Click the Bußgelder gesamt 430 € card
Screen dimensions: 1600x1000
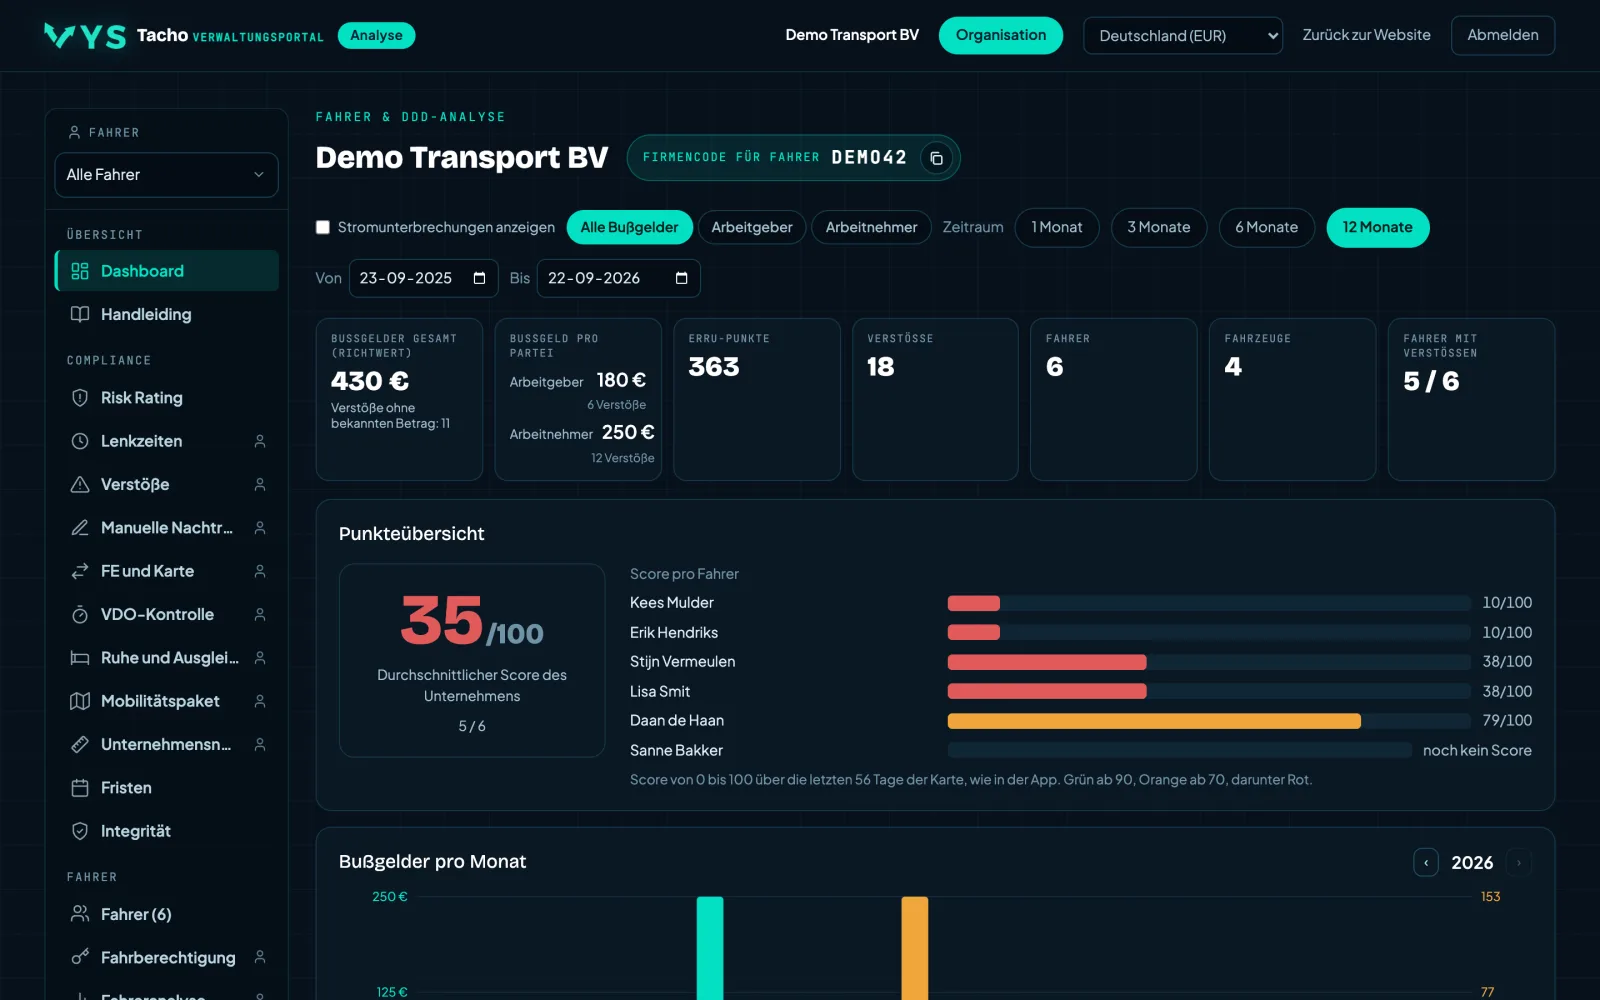399,399
